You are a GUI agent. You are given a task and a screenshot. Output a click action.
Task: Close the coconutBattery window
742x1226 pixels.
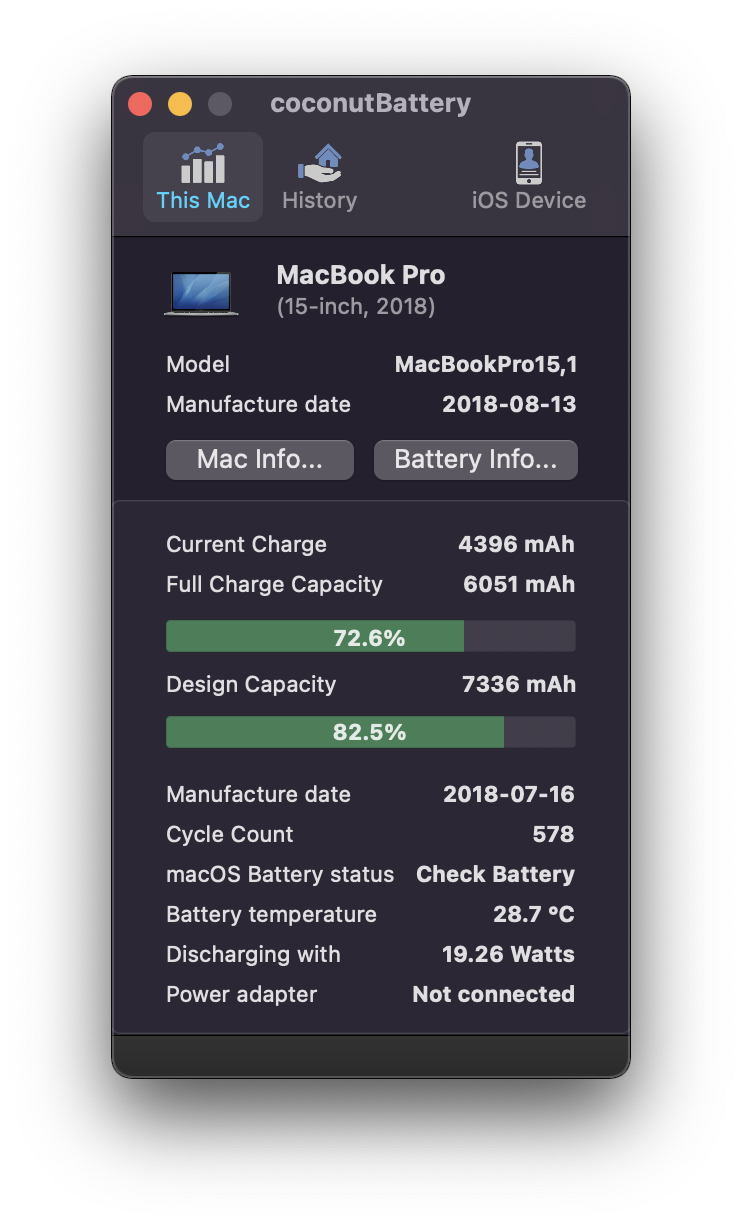point(140,104)
